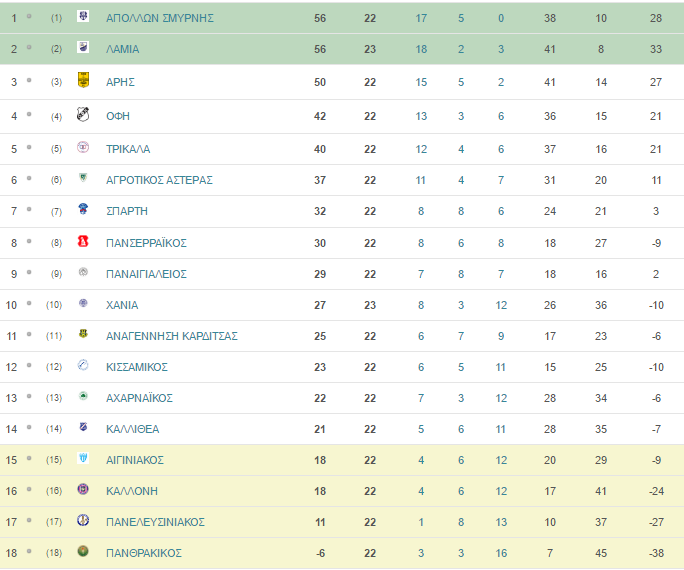The width and height of the screenshot is (684, 570).
Task: Open the ΠΑΝΑΙΓΙΑΛΕΙΟΣ team link
Action: click(x=146, y=274)
